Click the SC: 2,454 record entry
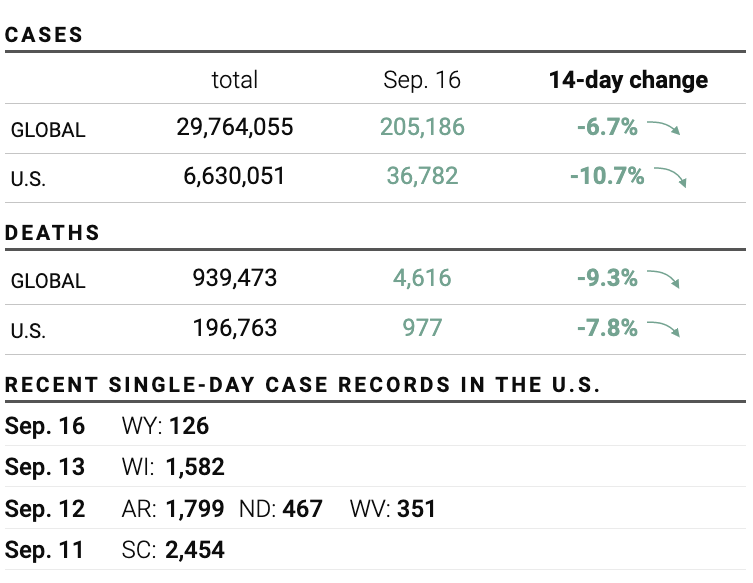The width and height of the screenshot is (753, 583). point(173,550)
